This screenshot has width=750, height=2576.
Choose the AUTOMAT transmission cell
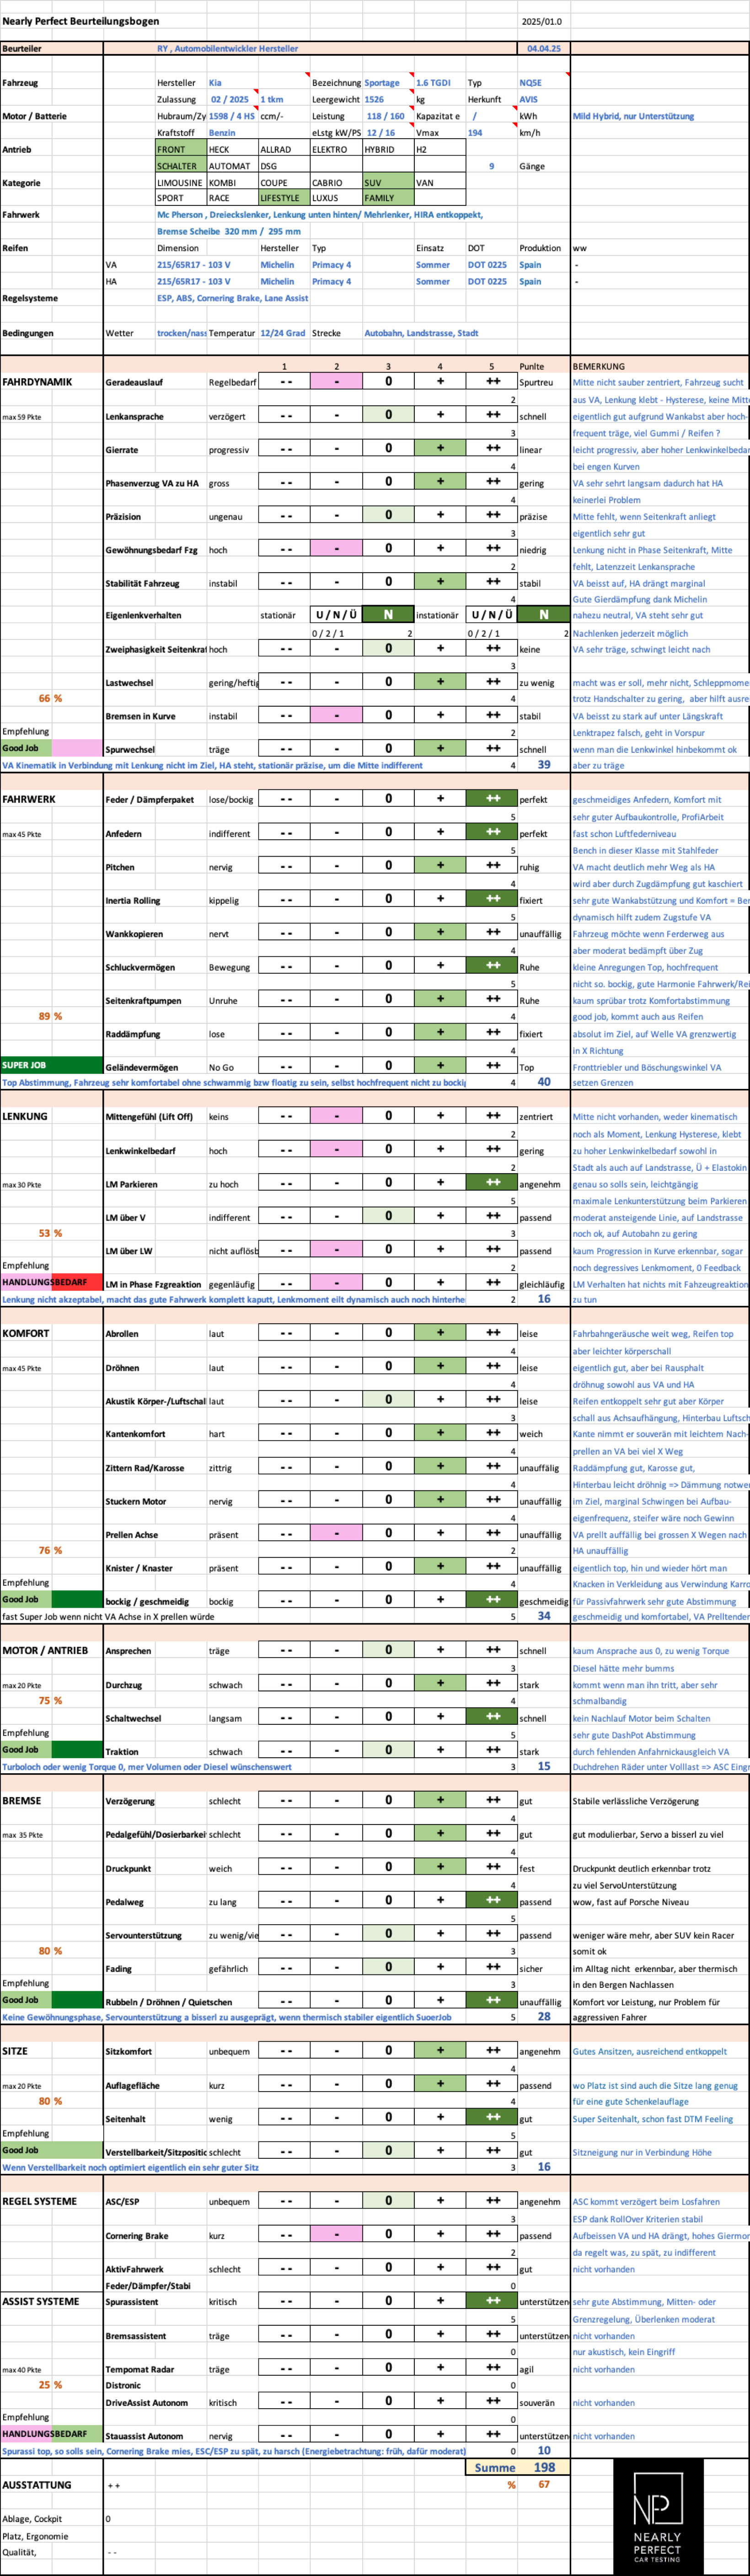(231, 166)
